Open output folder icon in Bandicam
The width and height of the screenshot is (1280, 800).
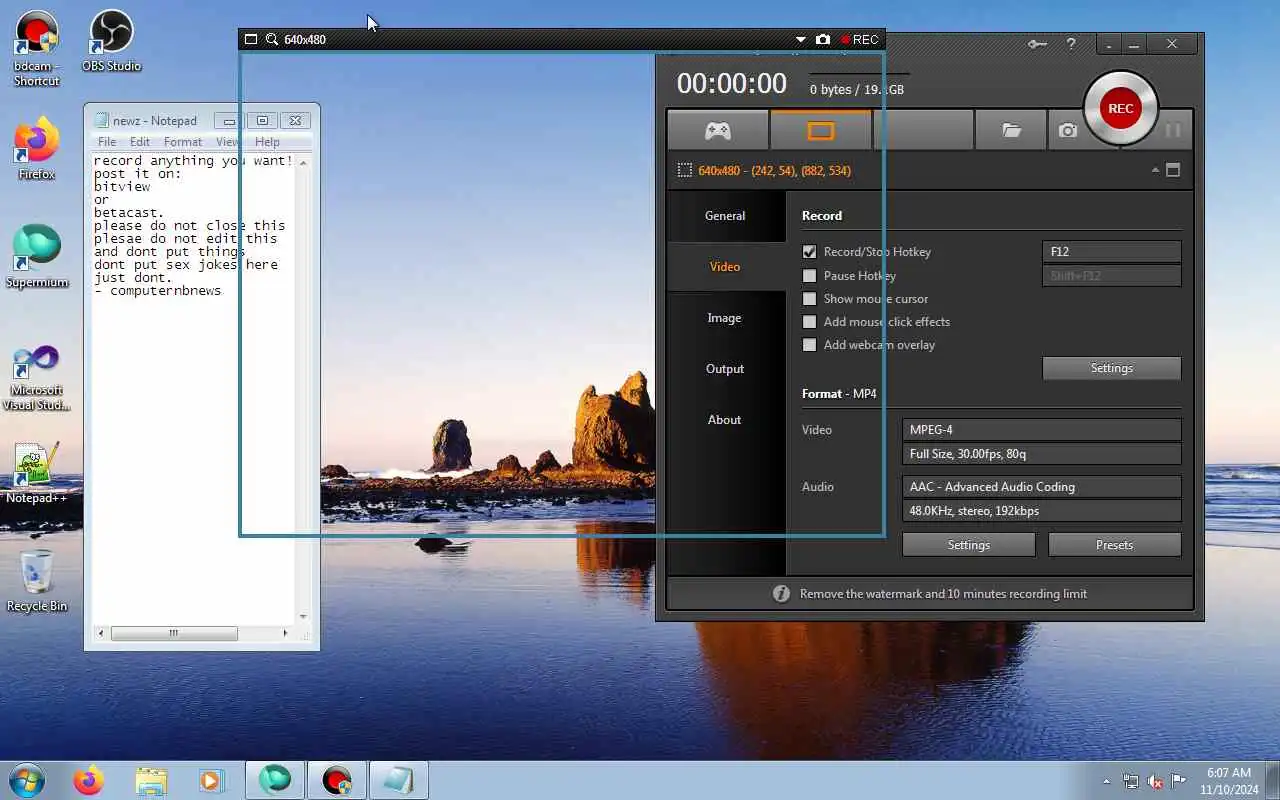tap(1011, 130)
